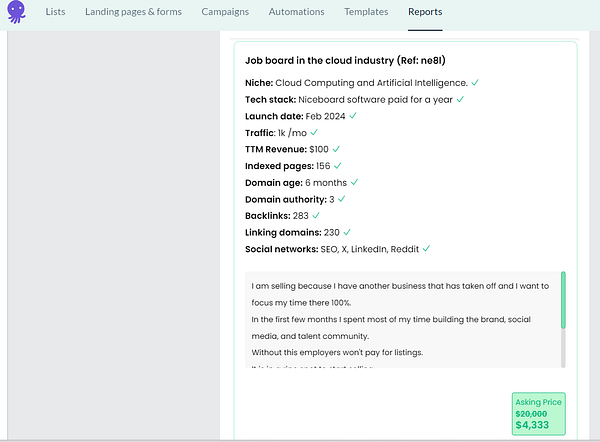
Task: Click the checkmark next to Niche
Action: point(475,83)
